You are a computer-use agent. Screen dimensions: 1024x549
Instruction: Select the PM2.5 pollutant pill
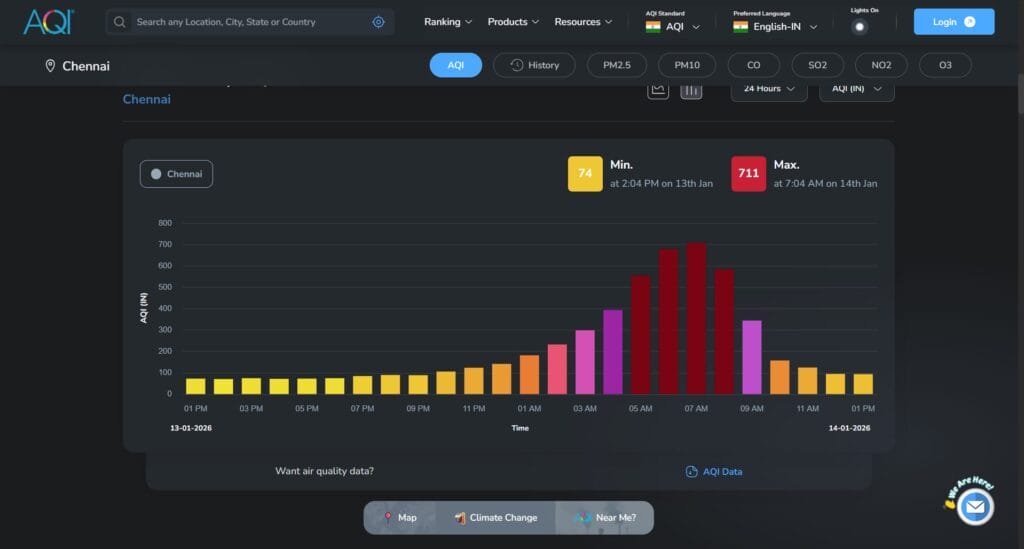pos(615,65)
